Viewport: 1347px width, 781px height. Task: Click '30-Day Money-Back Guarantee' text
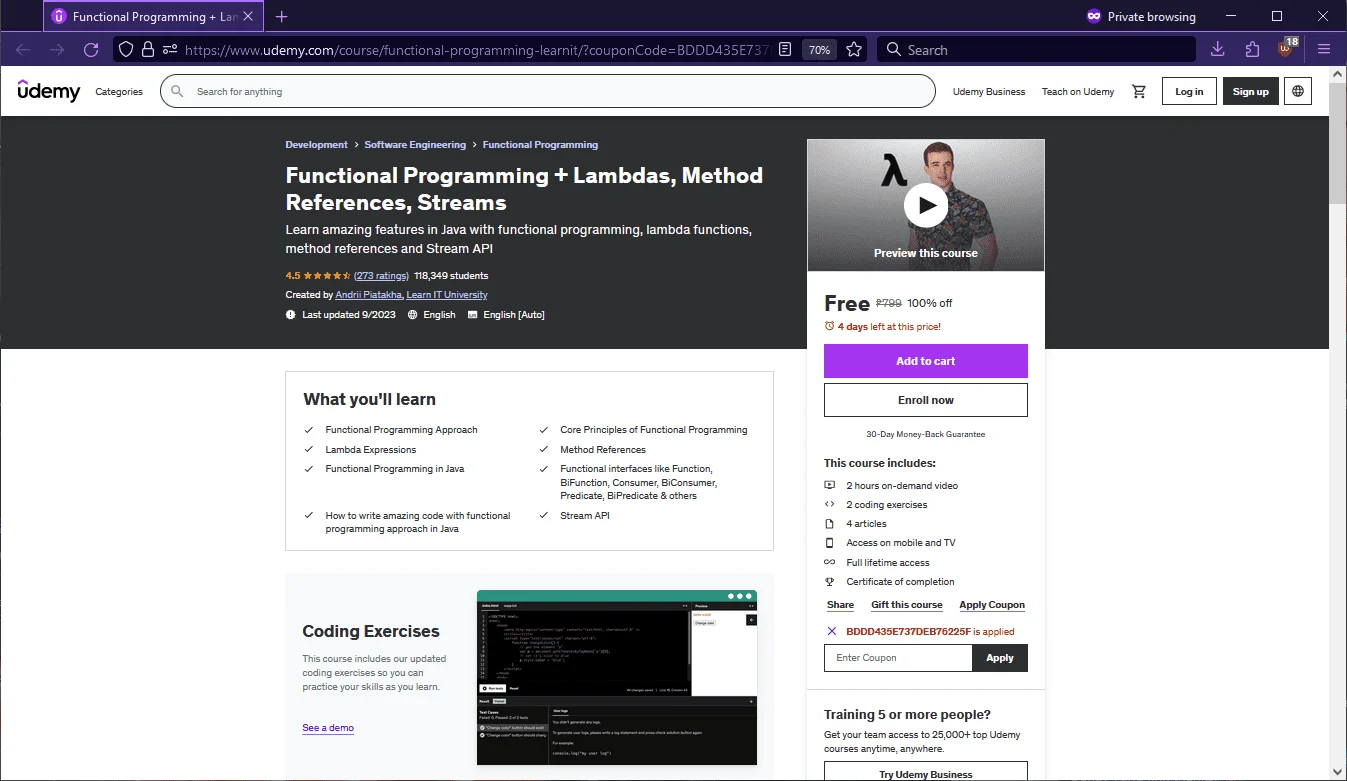(x=926, y=435)
